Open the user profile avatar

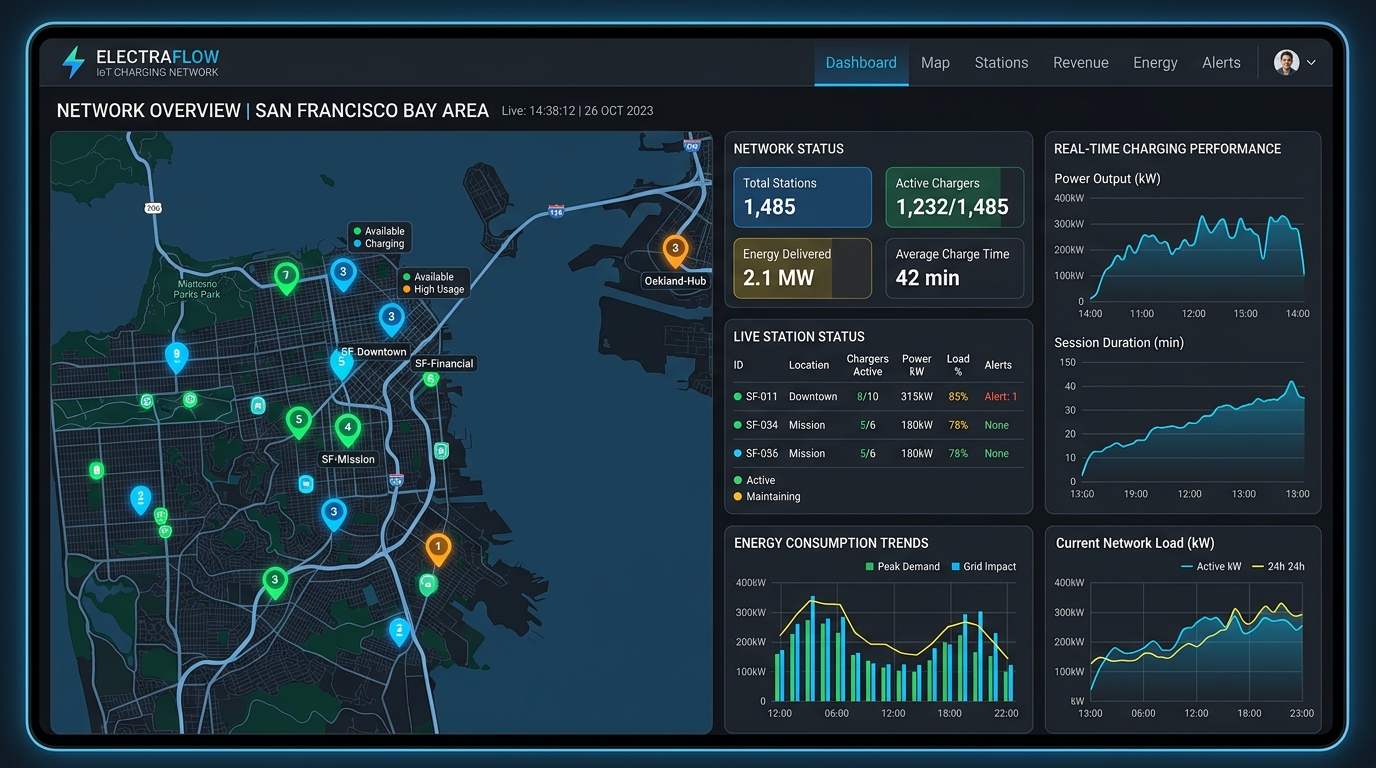pyautogui.click(x=1286, y=62)
